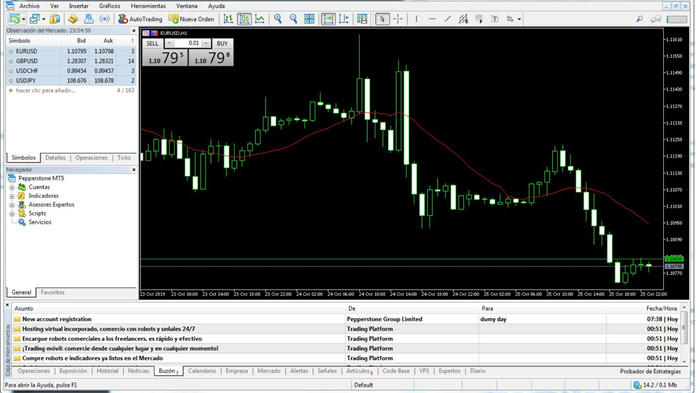Expand the Cuentas tree node
The height and width of the screenshot is (393, 700).
coord(12,187)
